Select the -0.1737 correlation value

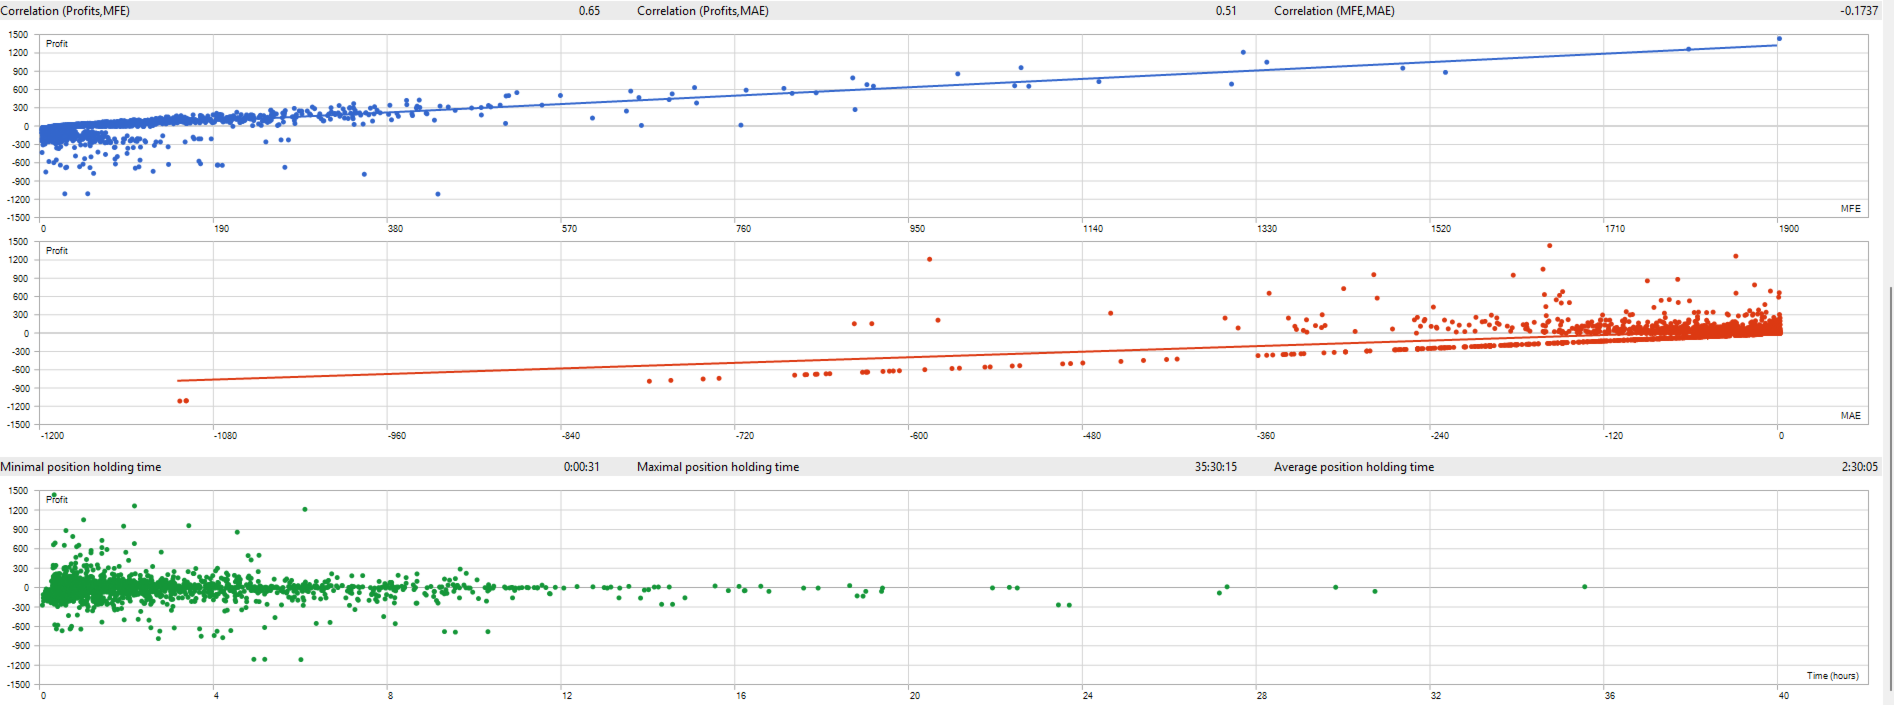pyautogui.click(x=1859, y=11)
